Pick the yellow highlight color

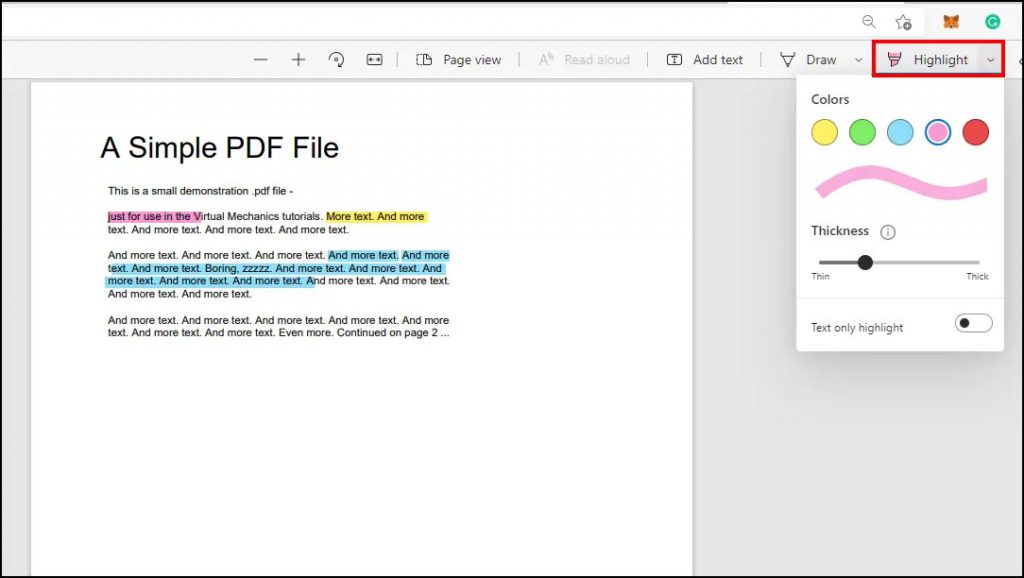[x=824, y=131]
